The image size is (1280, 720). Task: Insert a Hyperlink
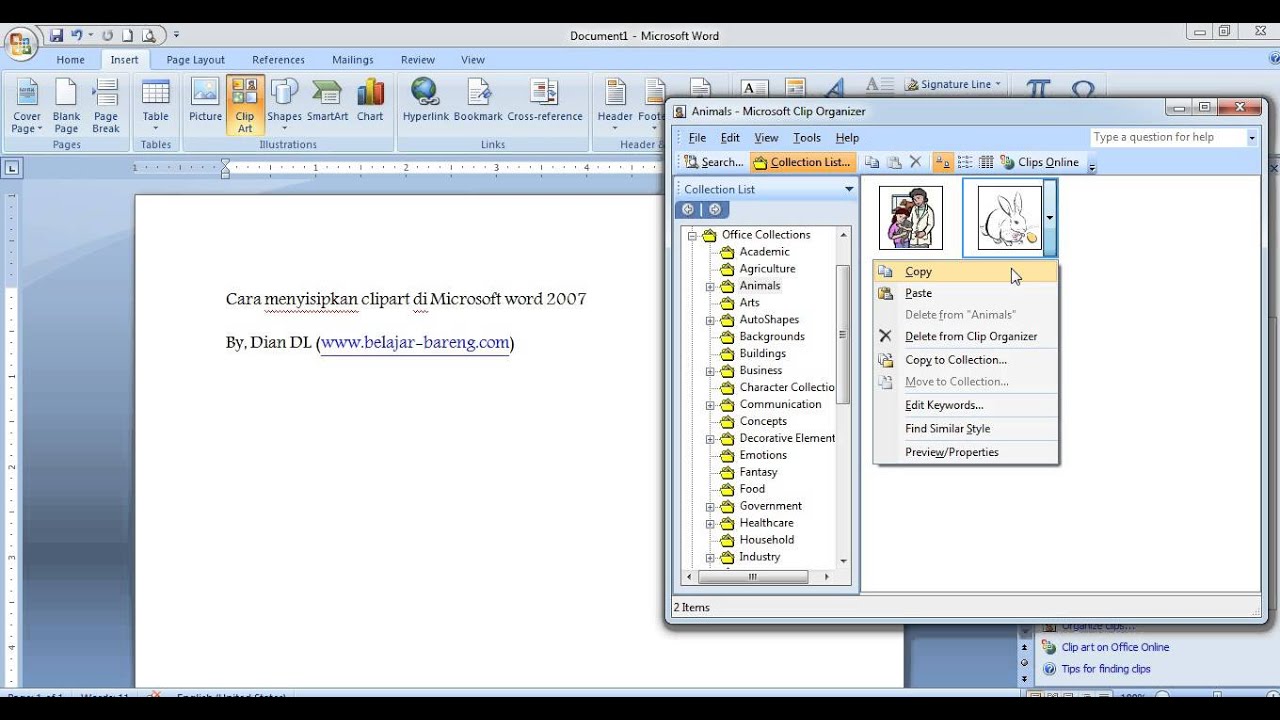(x=426, y=100)
